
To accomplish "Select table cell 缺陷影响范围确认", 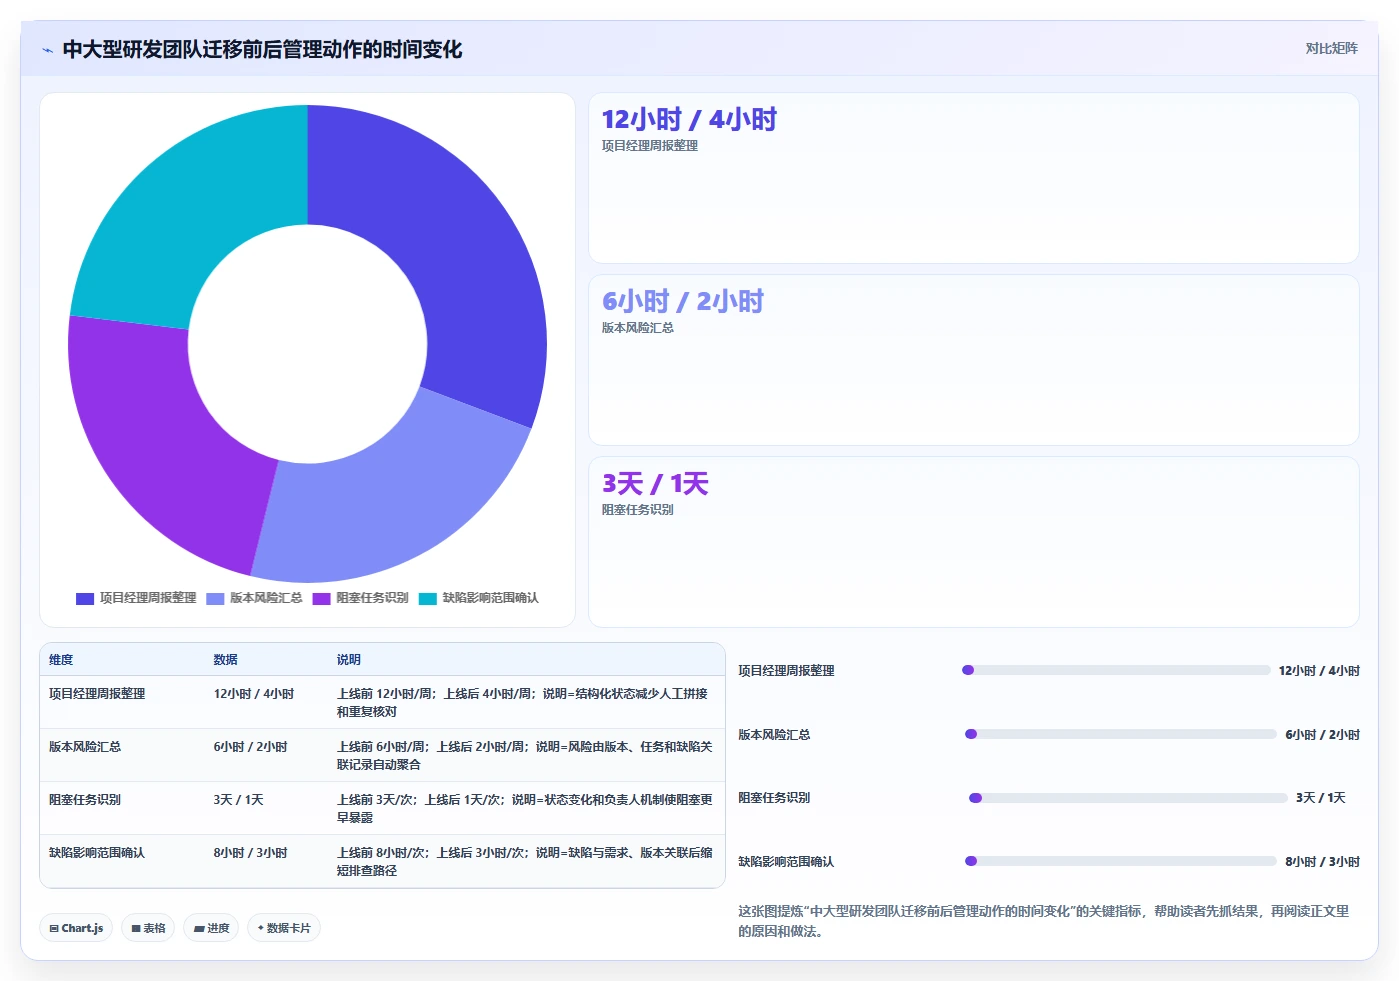I will pos(97,853).
